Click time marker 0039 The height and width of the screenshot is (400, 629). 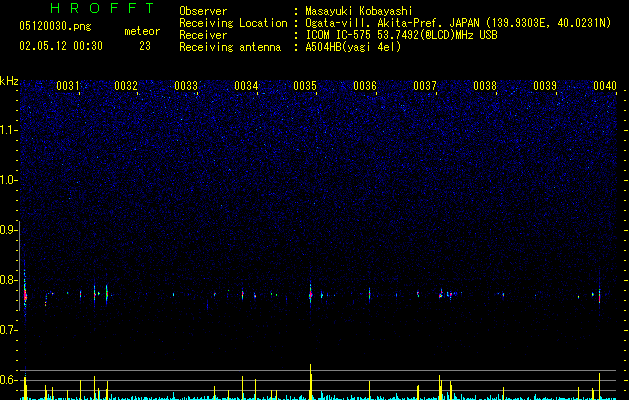pos(545,86)
